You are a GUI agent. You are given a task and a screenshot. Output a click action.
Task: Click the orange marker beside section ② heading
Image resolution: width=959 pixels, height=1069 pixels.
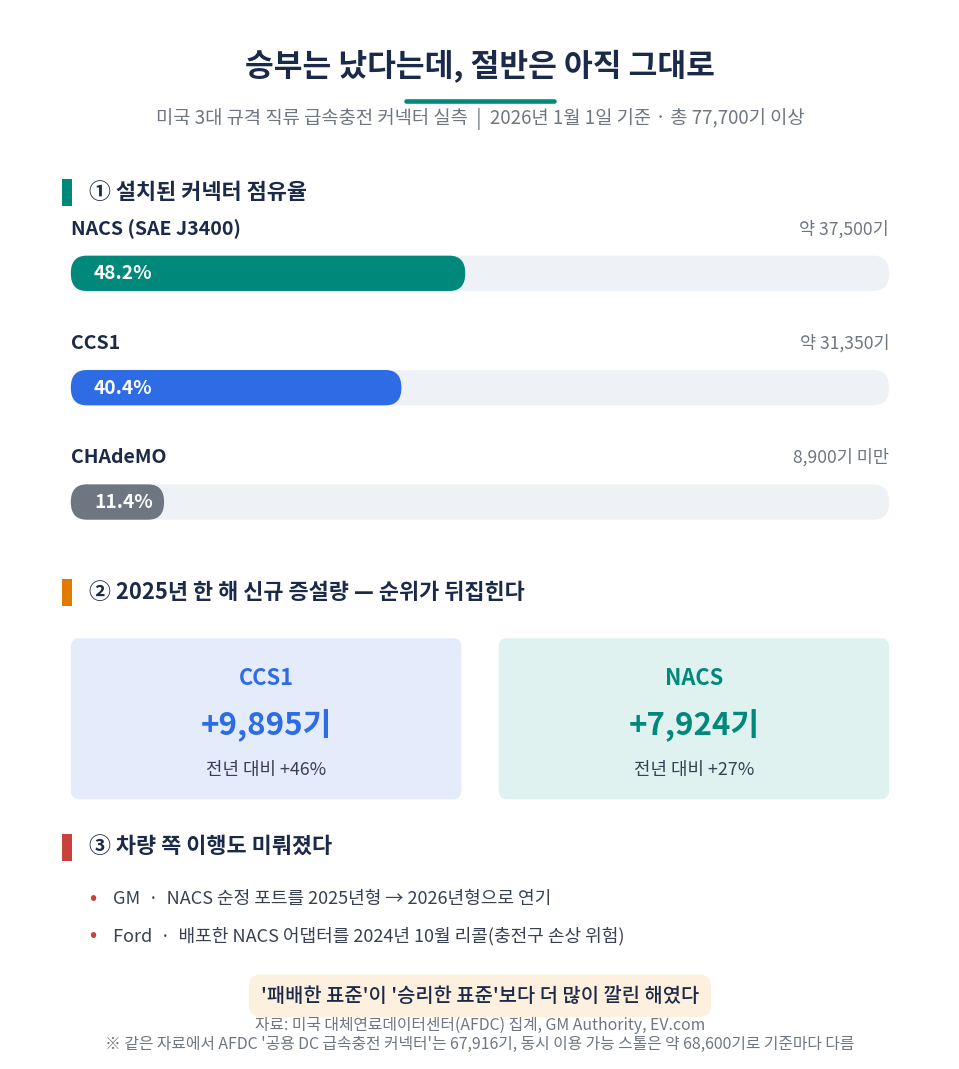tap(67, 592)
